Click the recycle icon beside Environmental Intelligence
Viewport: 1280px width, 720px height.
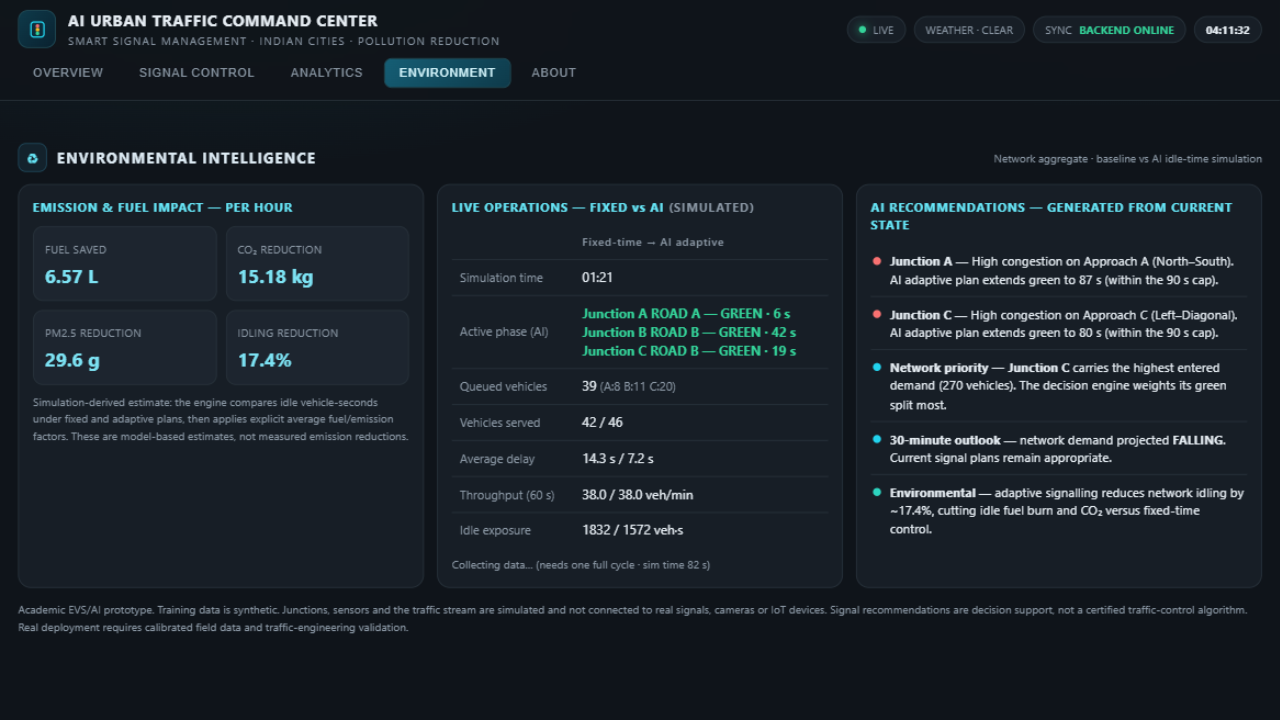(x=32, y=158)
